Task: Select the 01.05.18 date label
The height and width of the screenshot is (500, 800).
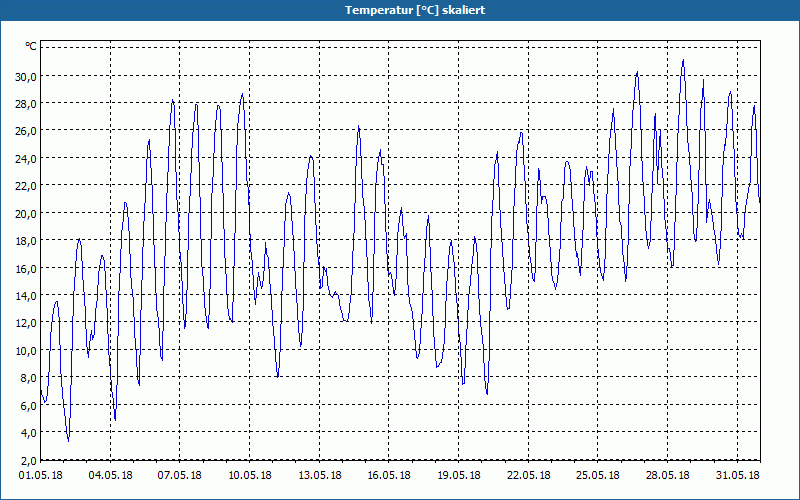Action: 40,476
